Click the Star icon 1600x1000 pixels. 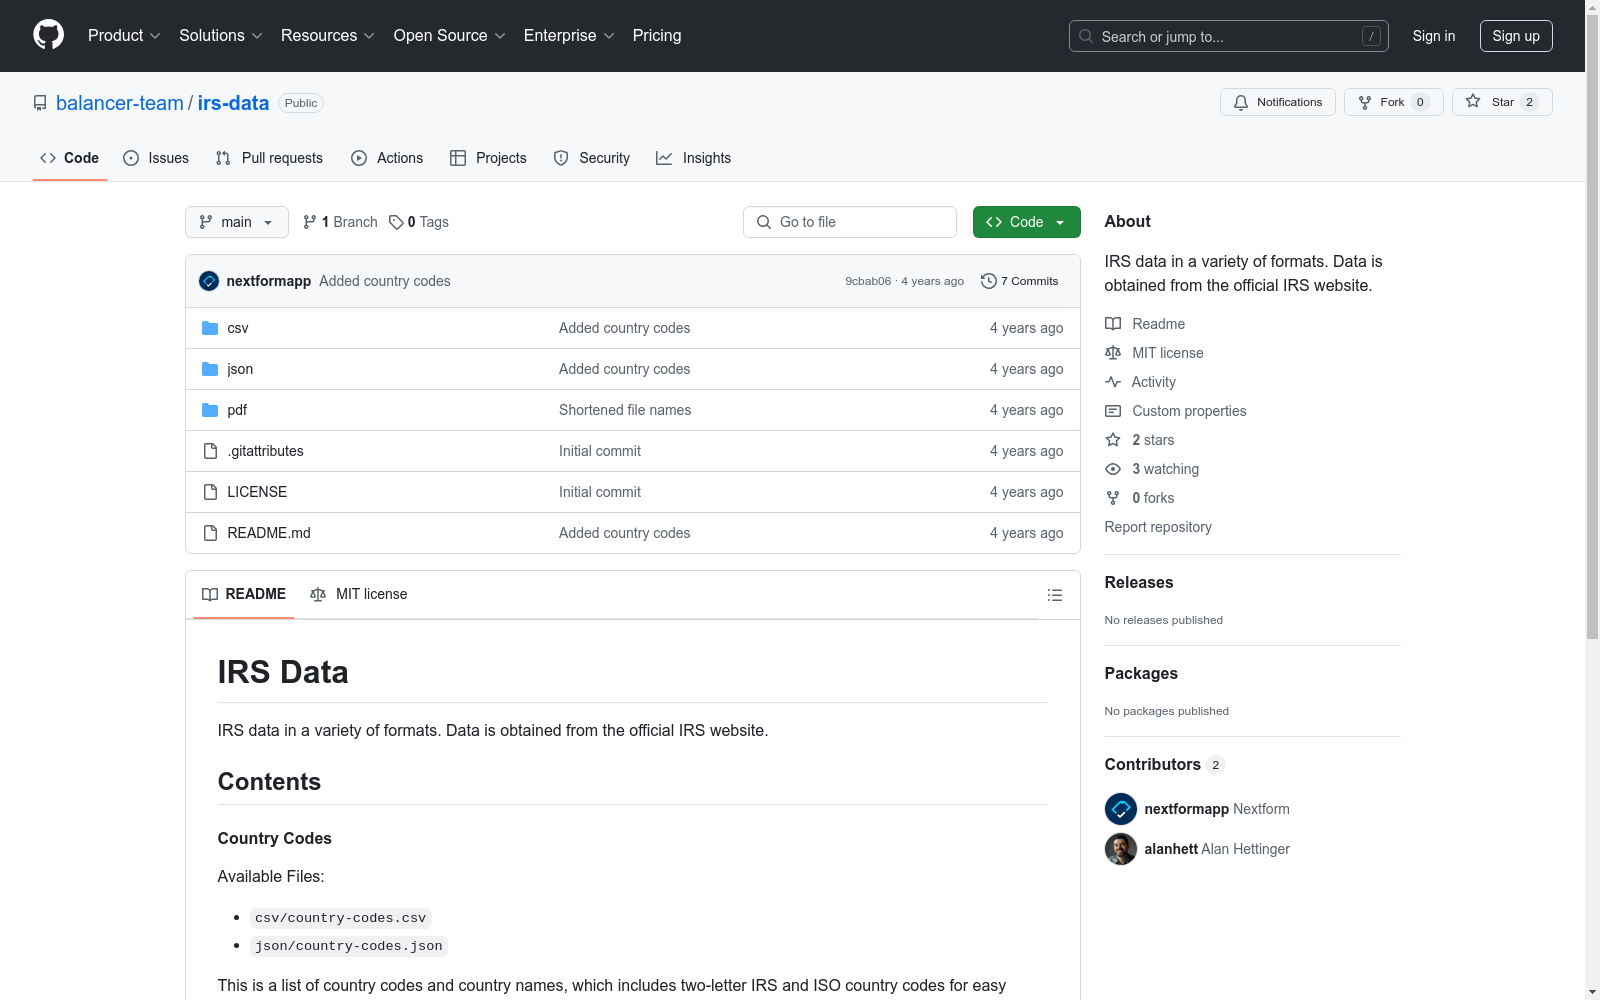tap(1473, 101)
